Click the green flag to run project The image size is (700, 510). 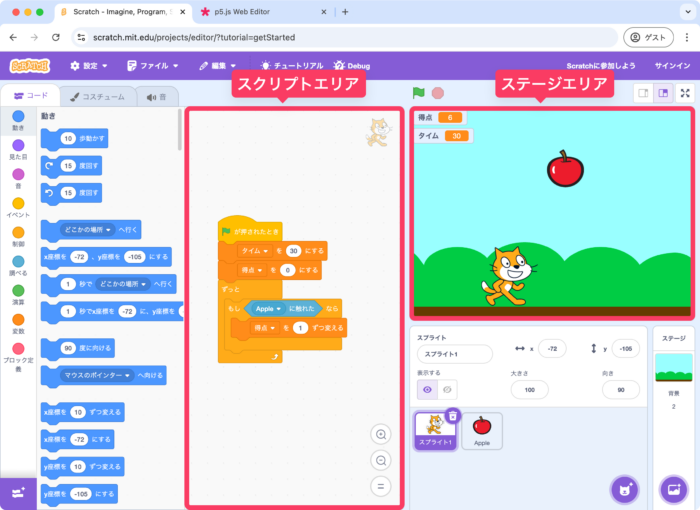tap(419, 92)
